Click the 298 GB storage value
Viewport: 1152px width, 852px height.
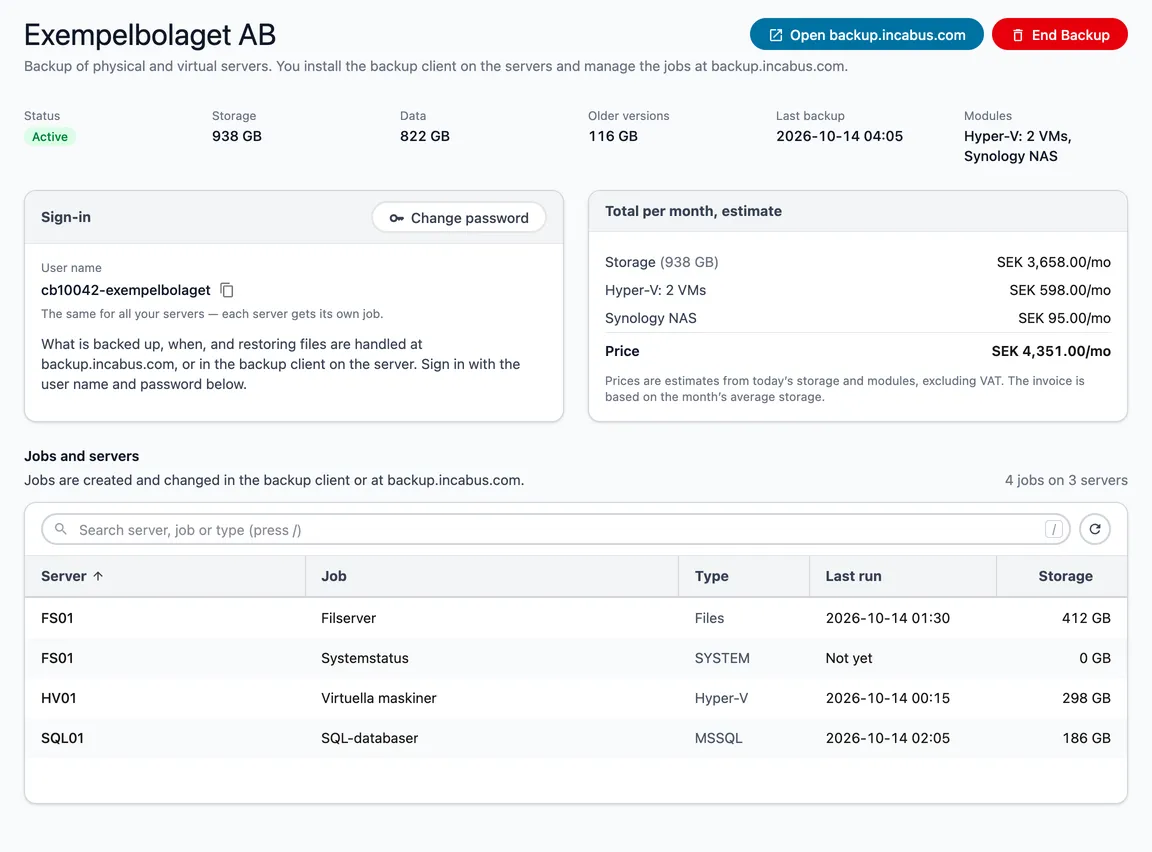[x=1086, y=698]
